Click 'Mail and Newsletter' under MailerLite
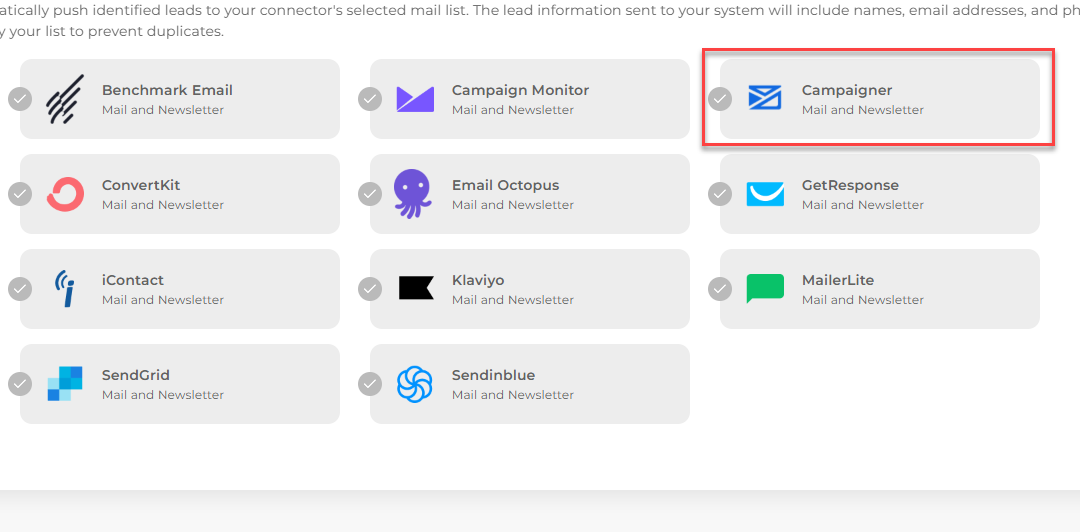Viewport: 1080px width, 532px height. coord(862,300)
